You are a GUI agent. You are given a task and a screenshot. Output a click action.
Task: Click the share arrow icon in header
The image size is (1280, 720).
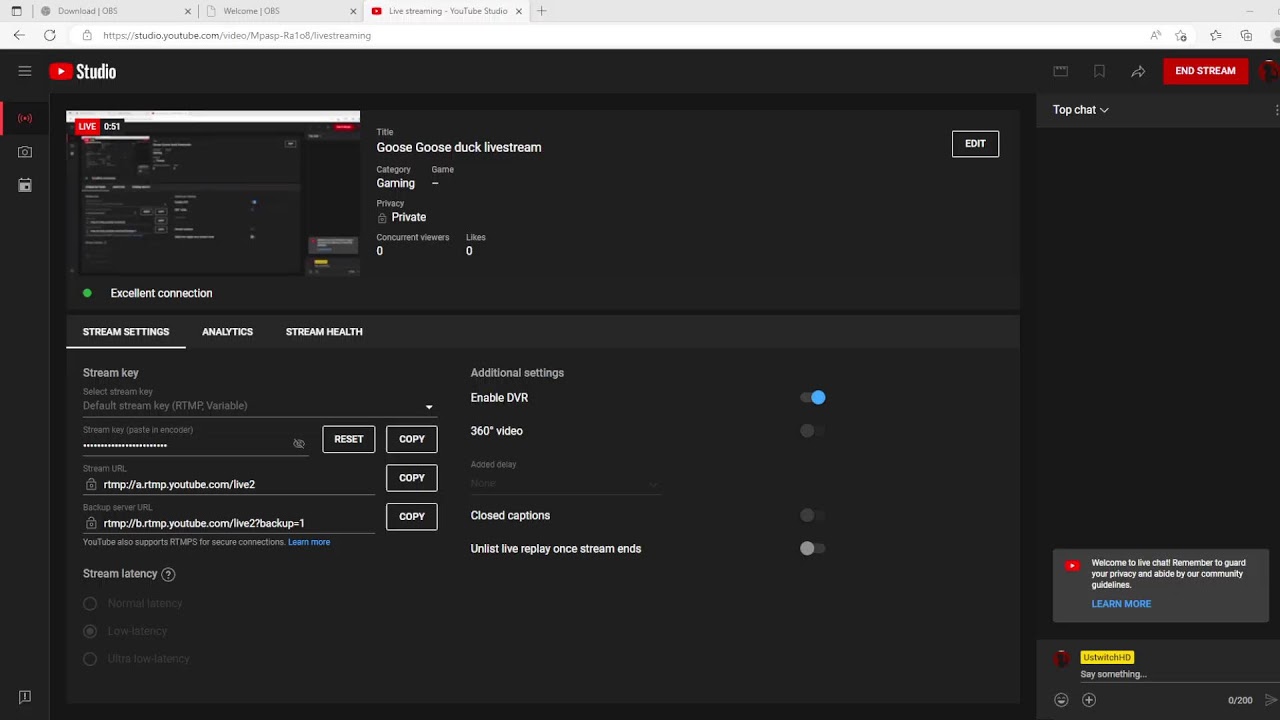point(1138,71)
